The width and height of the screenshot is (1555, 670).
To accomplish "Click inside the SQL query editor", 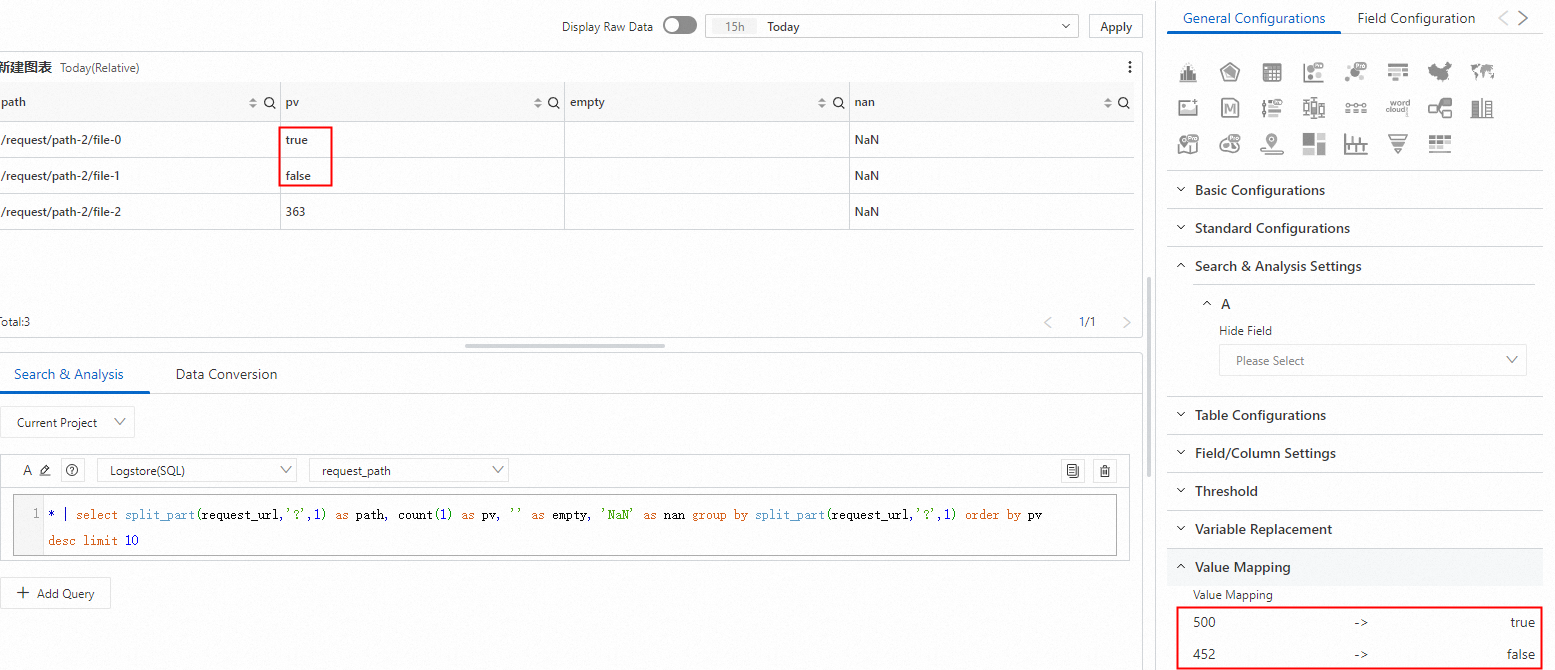I will (x=565, y=525).
